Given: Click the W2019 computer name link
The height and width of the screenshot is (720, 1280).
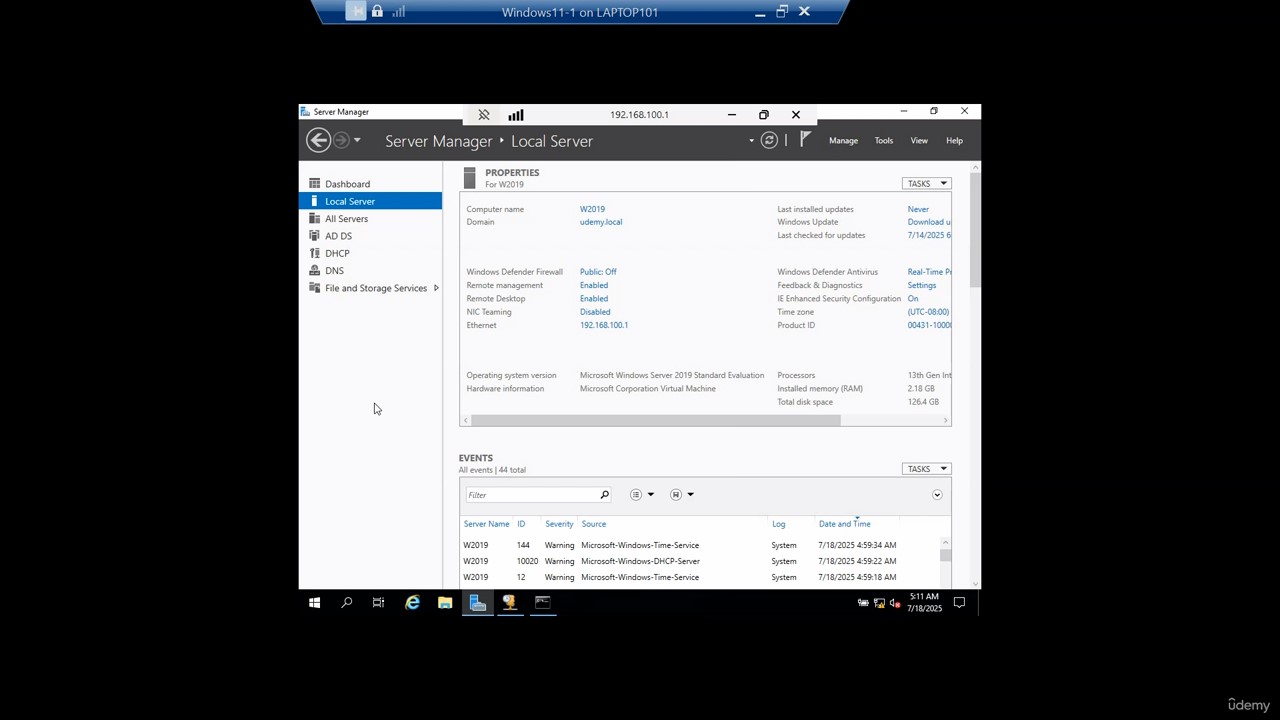Looking at the screenshot, I should [592, 209].
